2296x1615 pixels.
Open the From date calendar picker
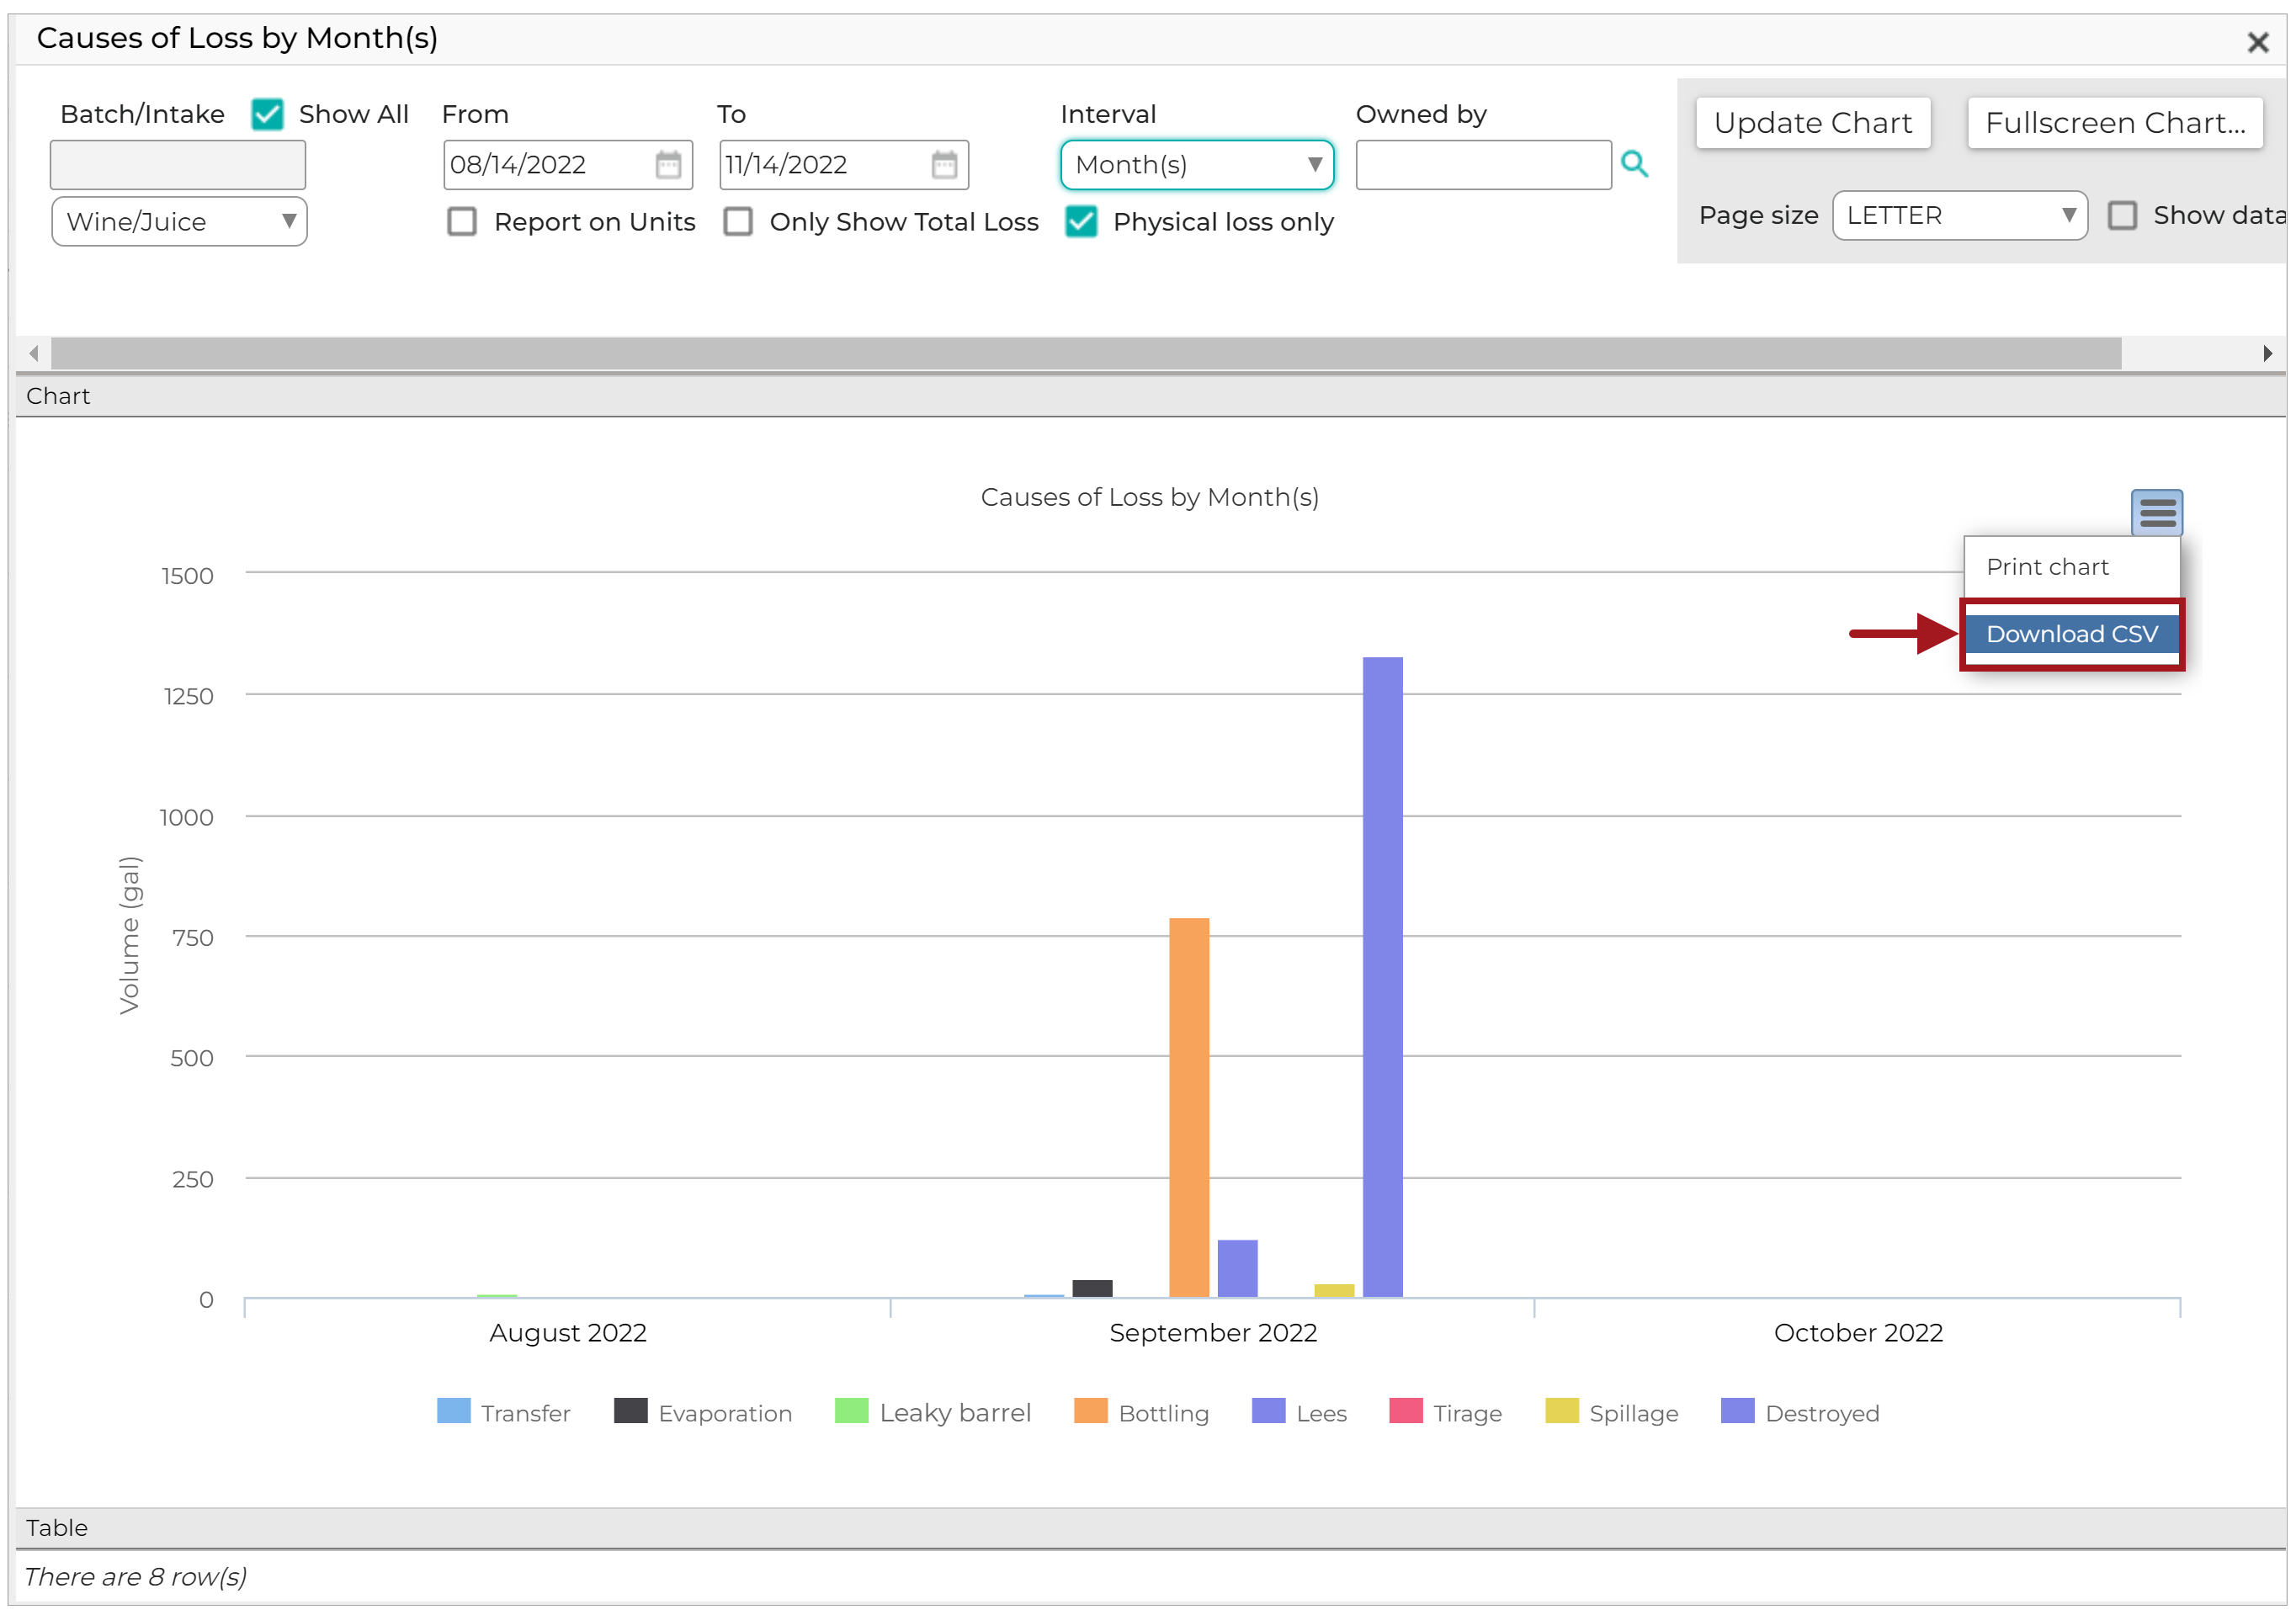[668, 164]
